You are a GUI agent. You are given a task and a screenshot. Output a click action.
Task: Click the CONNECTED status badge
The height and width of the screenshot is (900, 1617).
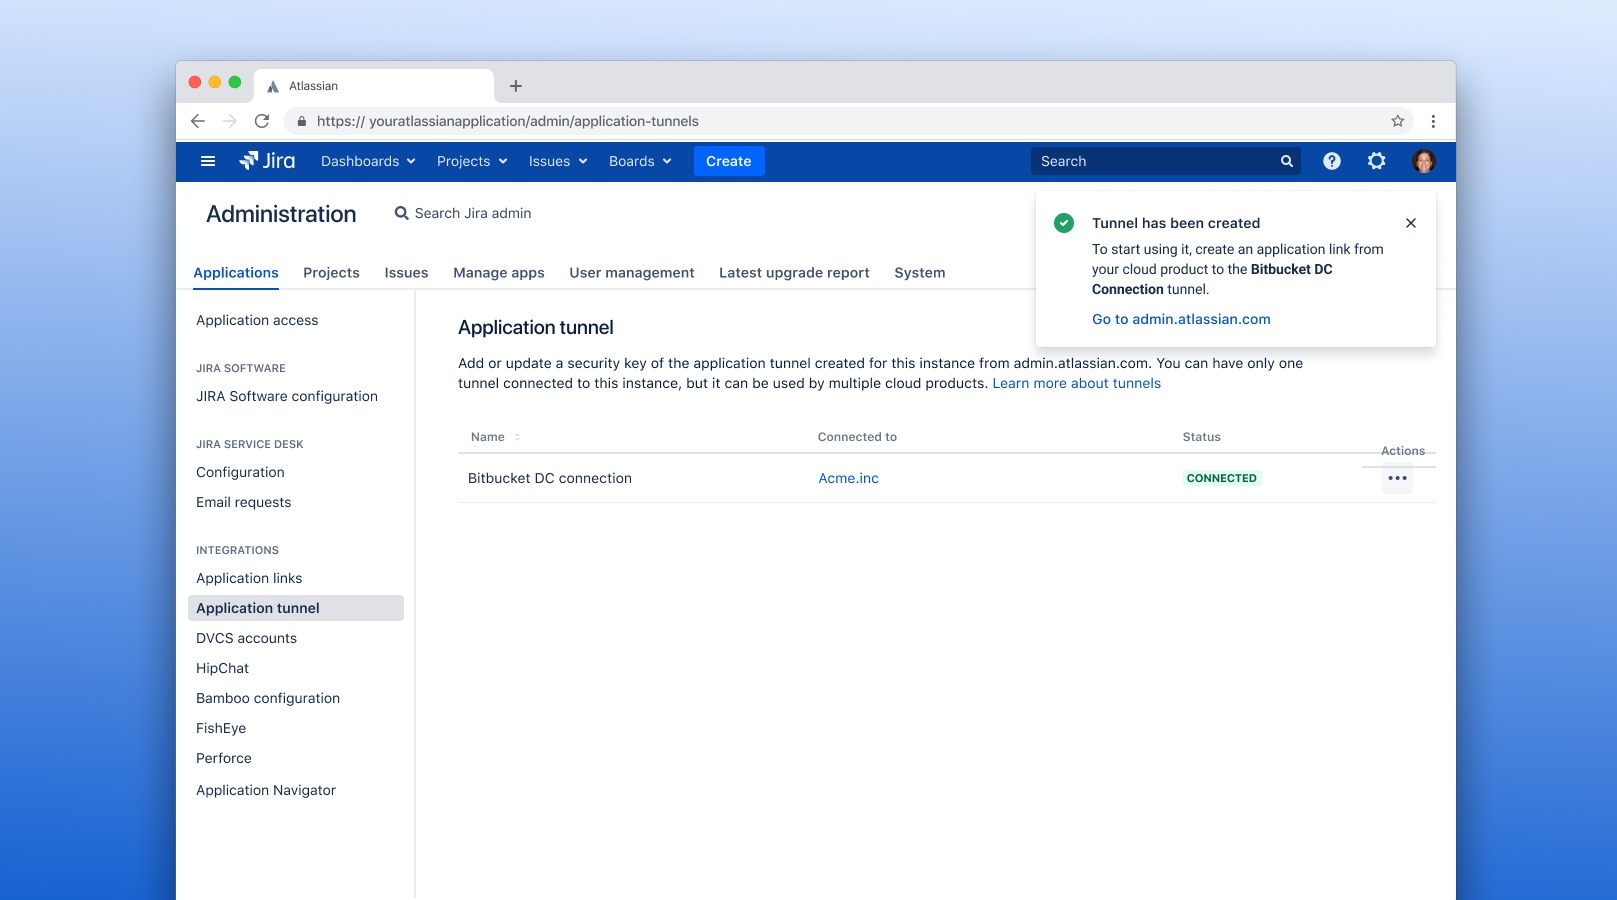(x=1222, y=478)
